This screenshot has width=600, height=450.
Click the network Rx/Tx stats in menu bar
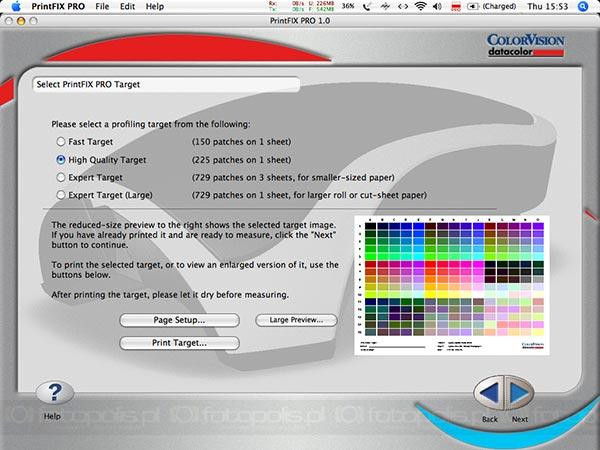click(x=301, y=6)
